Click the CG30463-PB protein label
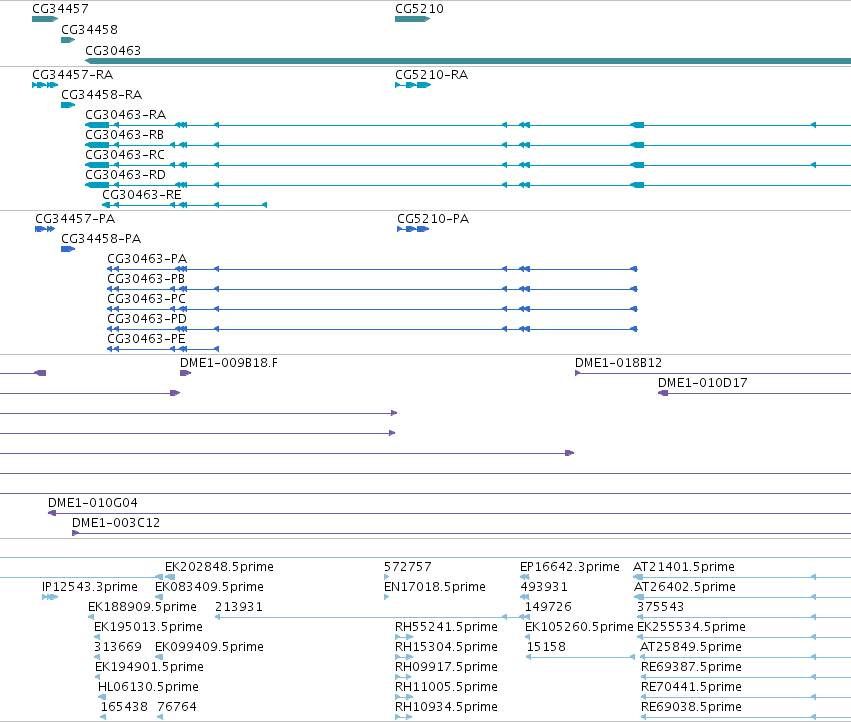851x722 pixels. click(146, 278)
